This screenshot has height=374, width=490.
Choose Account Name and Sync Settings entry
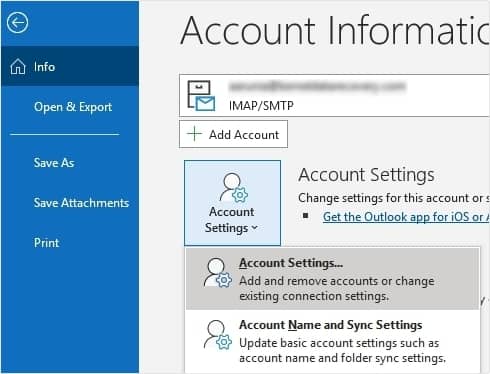(332, 341)
